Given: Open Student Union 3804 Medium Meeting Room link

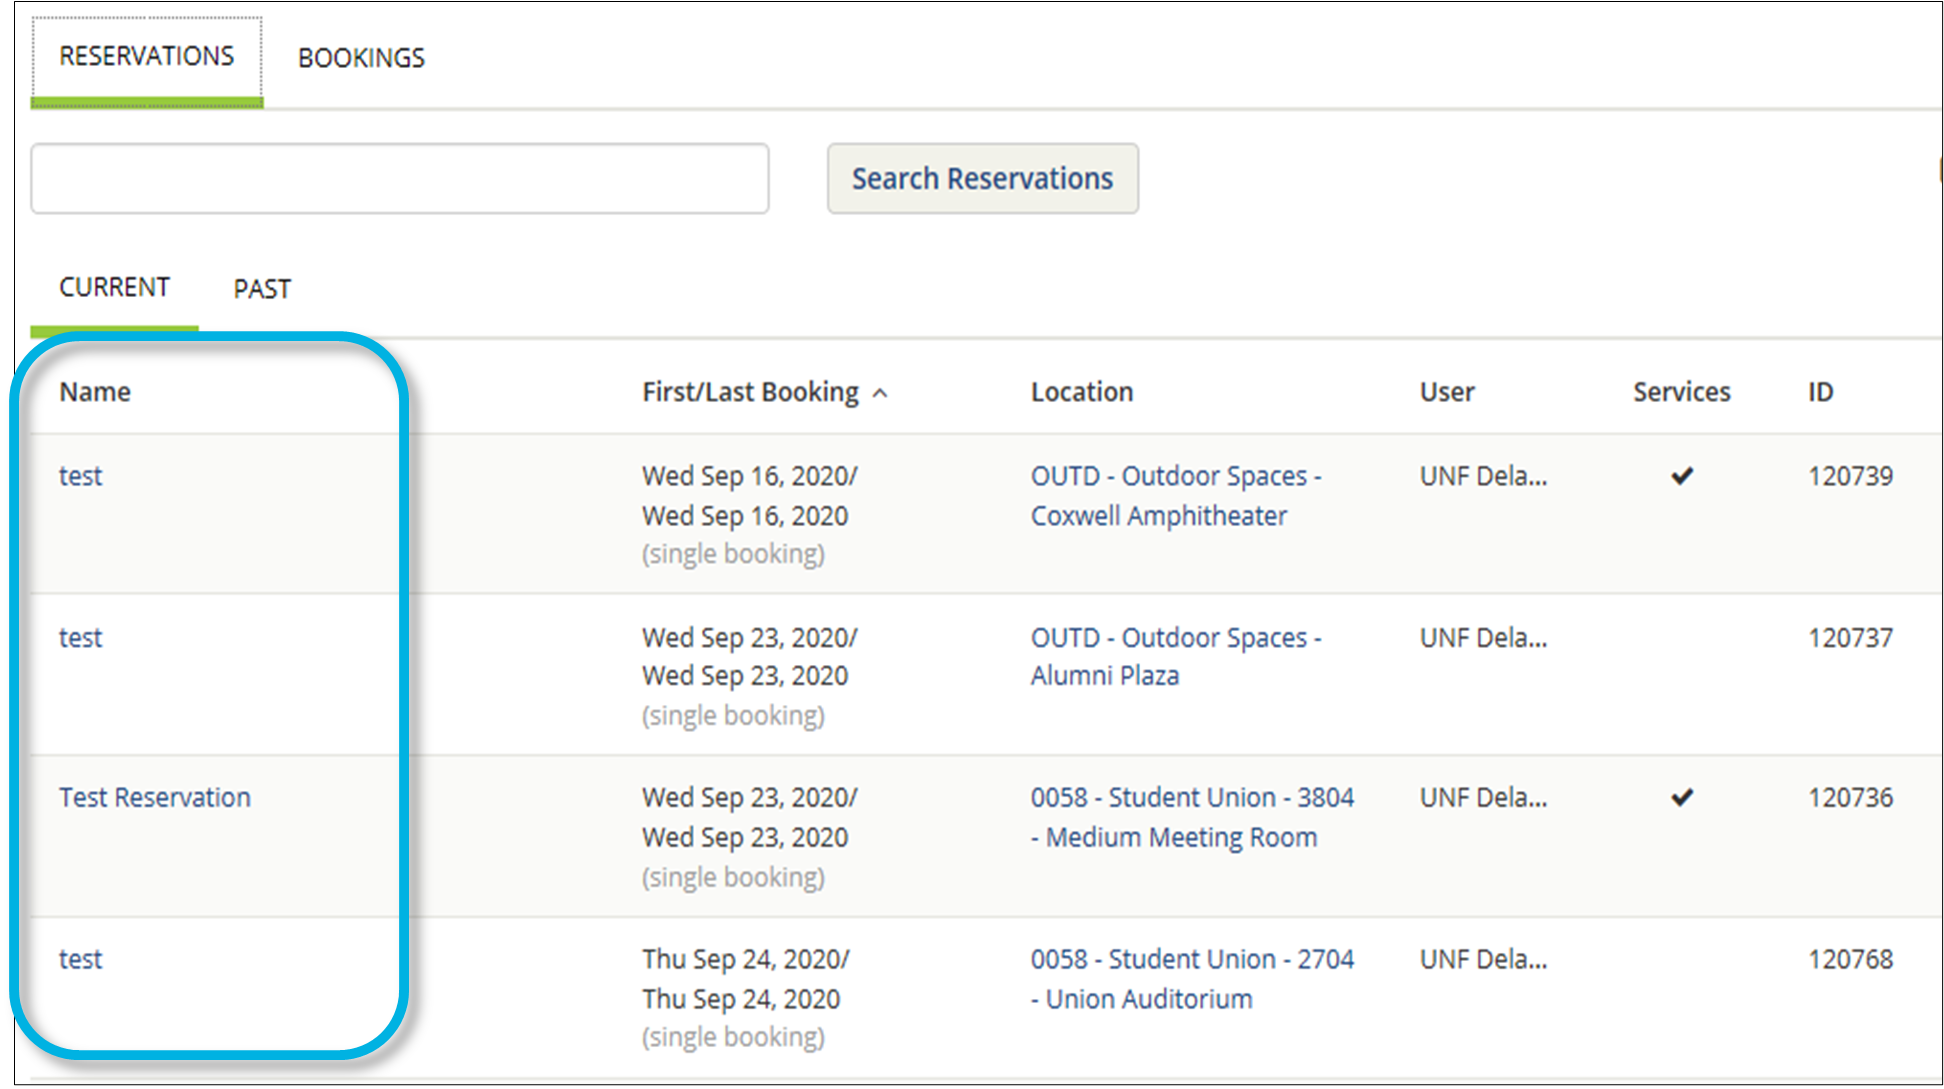Looking at the screenshot, I should tap(1192, 818).
